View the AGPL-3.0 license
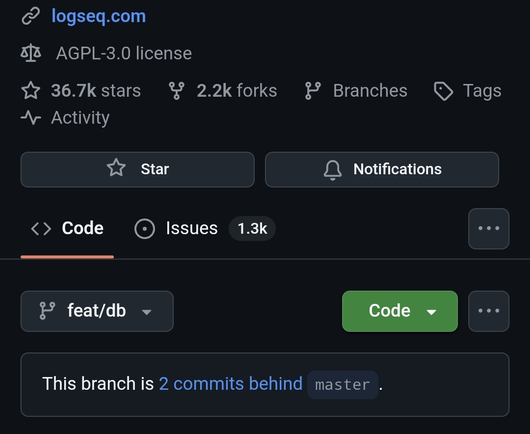 tap(124, 53)
